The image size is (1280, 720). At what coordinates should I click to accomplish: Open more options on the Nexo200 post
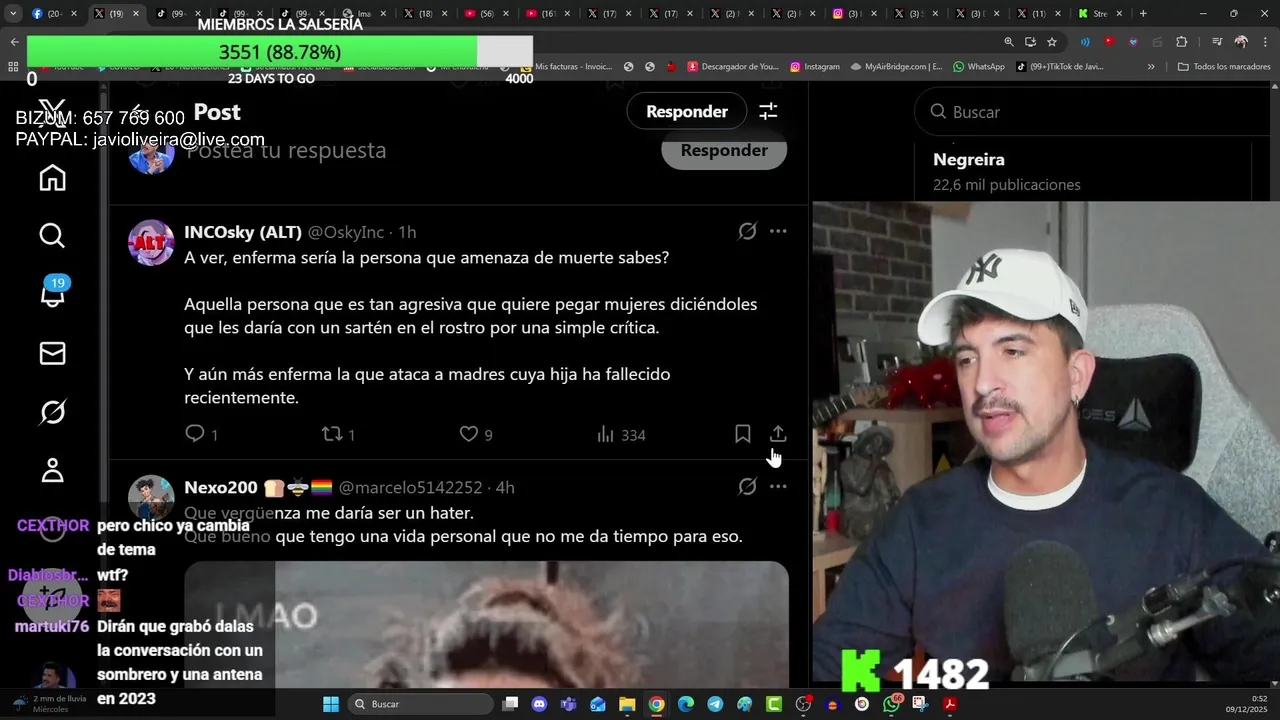(x=778, y=487)
